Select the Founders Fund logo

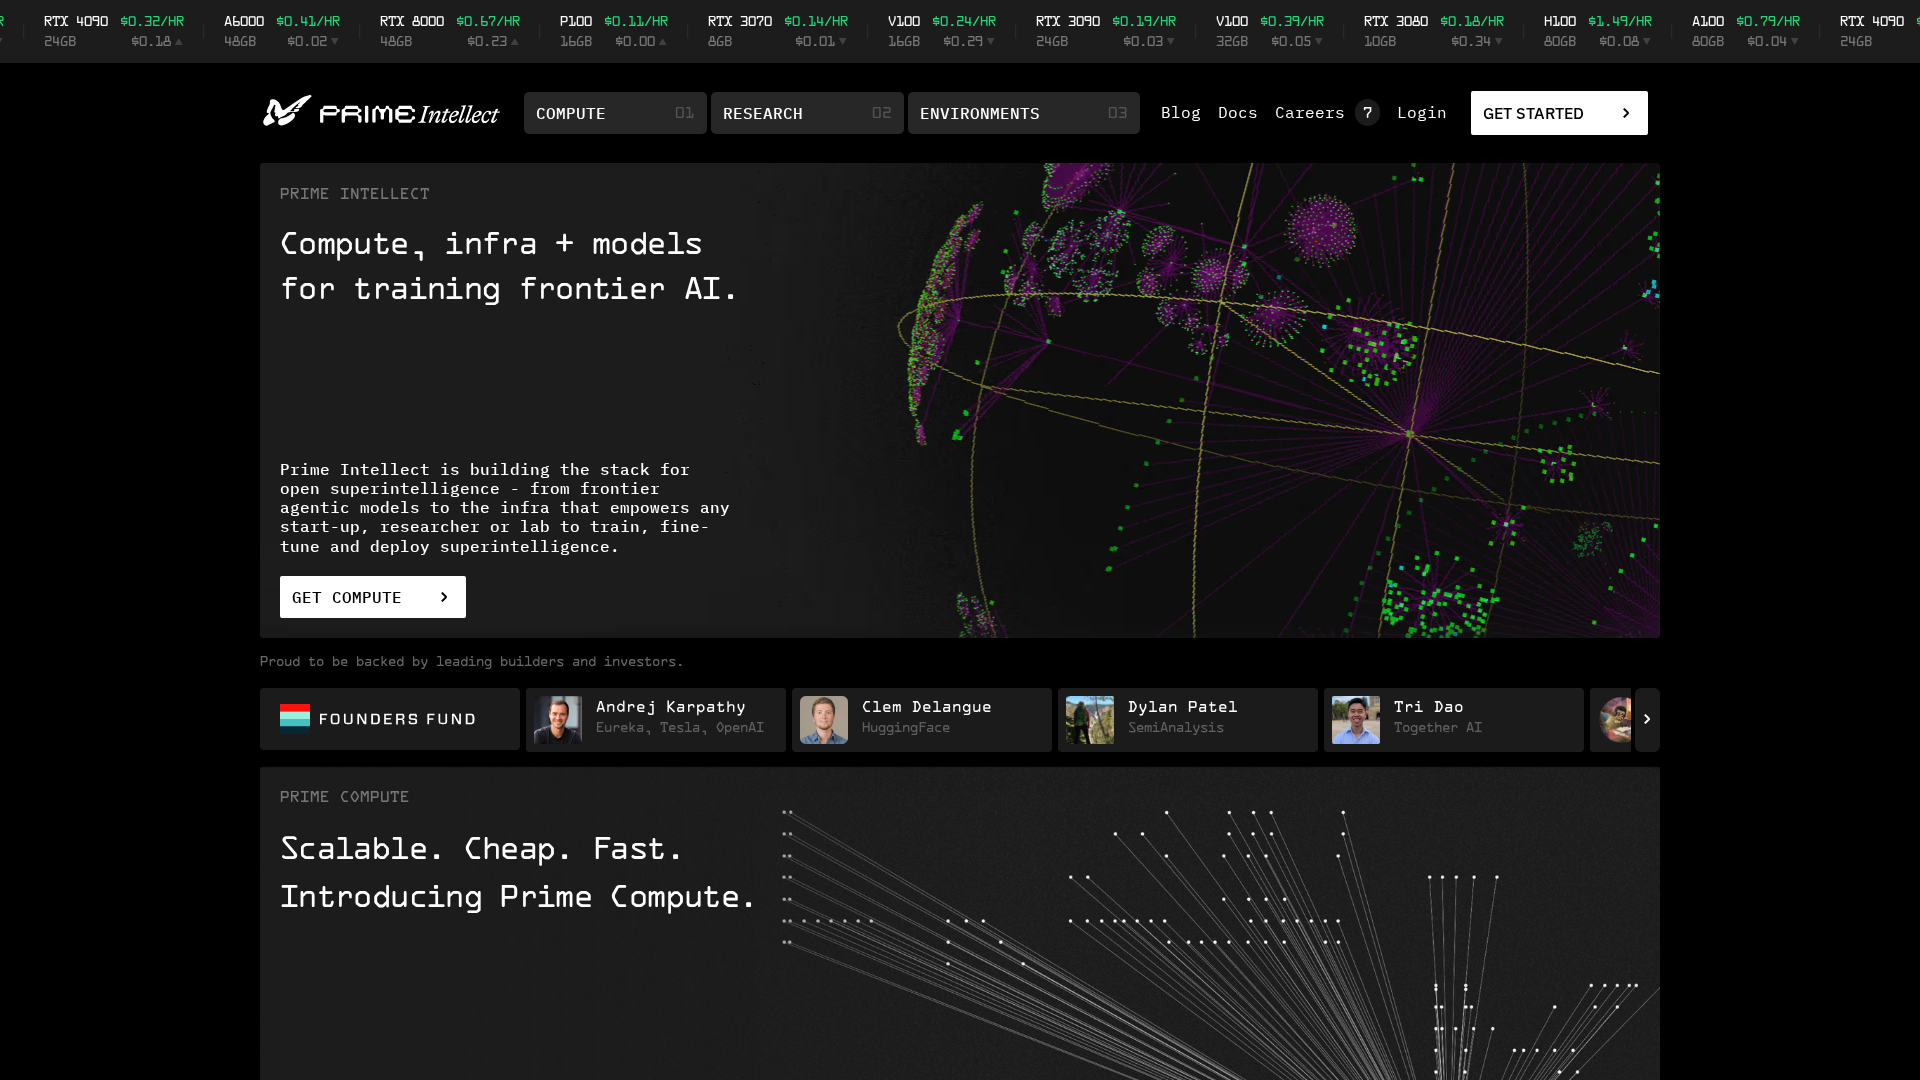[376, 719]
